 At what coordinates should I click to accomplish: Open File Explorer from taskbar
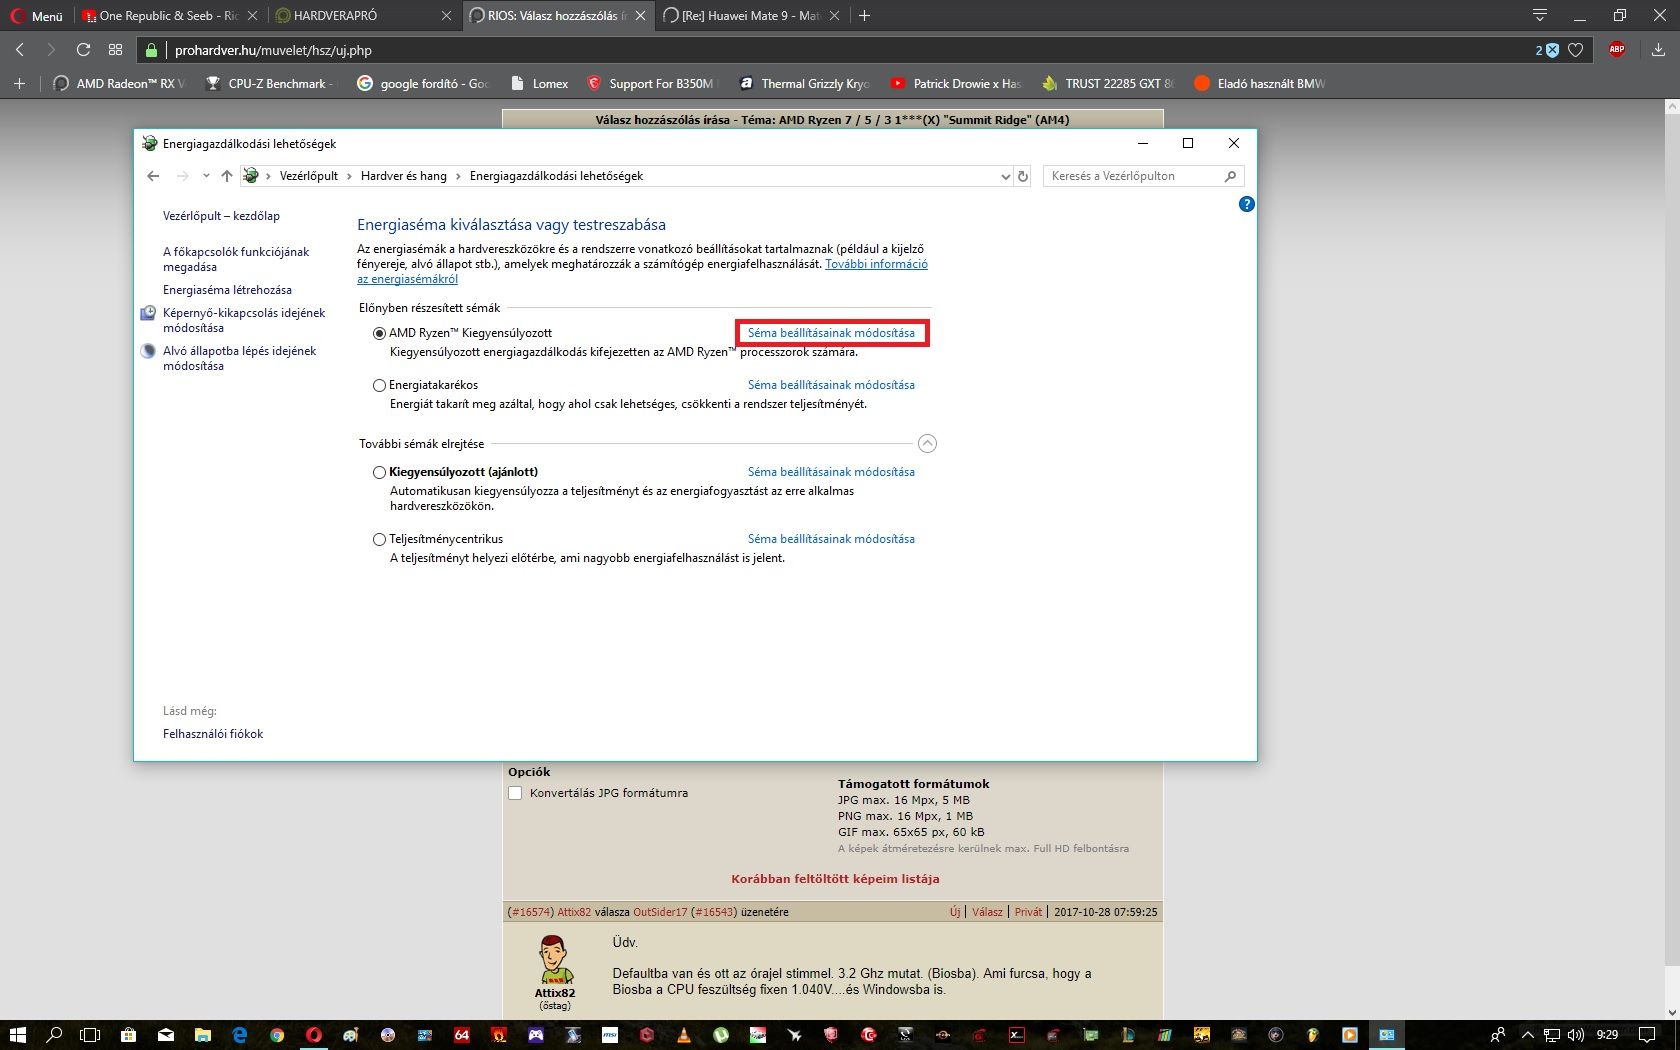point(202,1035)
